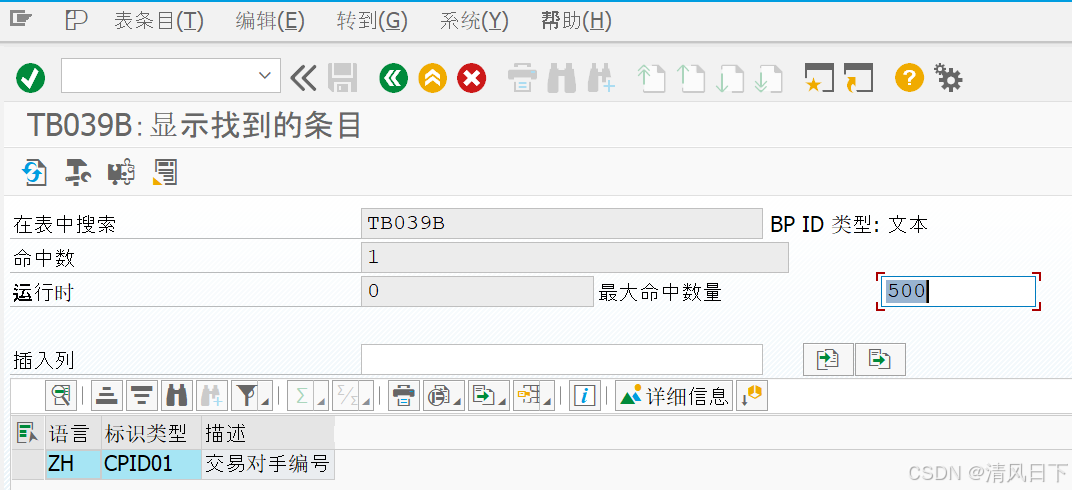The width and height of the screenshot is (1072, 490).
Task: Open the 编辑(E) menu
Action: coord(270,21)
